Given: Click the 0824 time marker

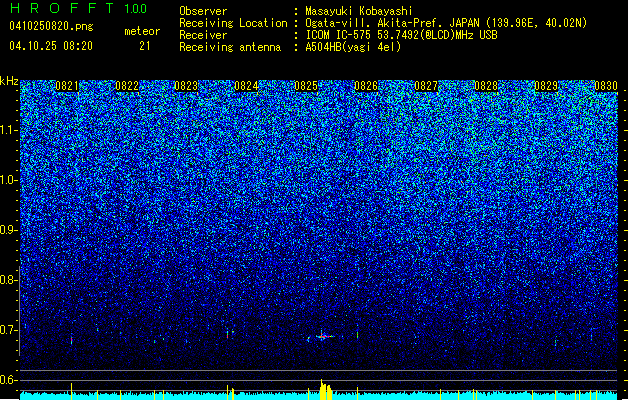Looking at the screenshot, I should (246, 86).
